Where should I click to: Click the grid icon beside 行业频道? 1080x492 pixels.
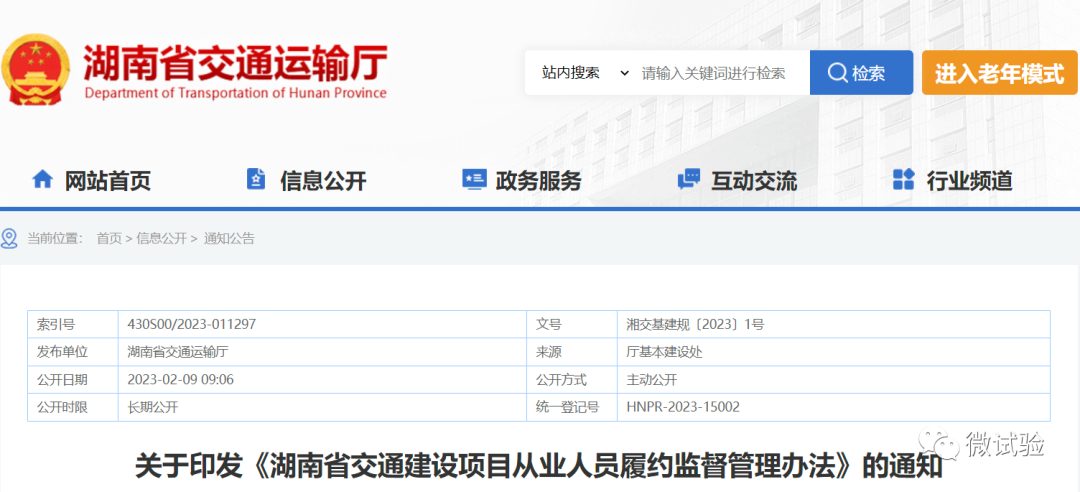[x=903, y=179]
